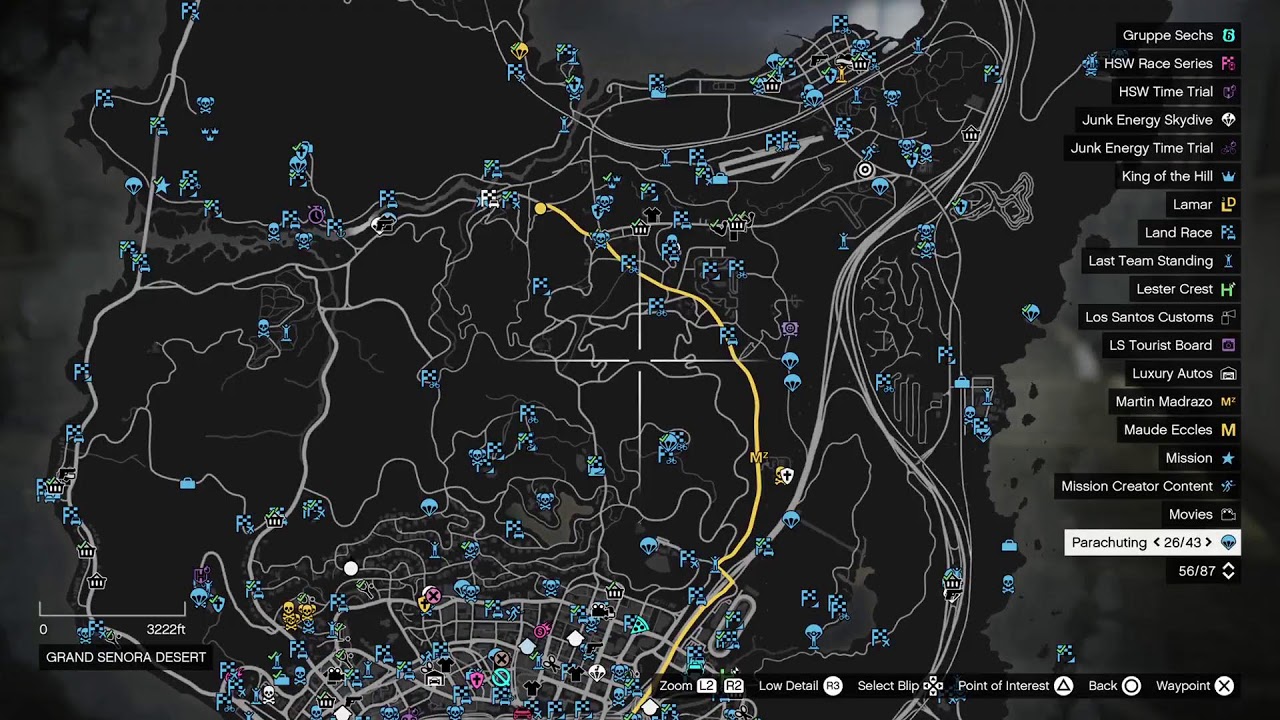Go to next Parachuting blip with right arrow
The height and width of the screenshot is (720, 1280).
pyautogui.click(x=1208, y=542)
